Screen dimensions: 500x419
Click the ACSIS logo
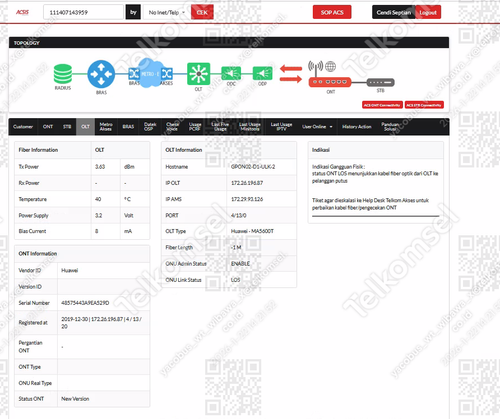22,12
